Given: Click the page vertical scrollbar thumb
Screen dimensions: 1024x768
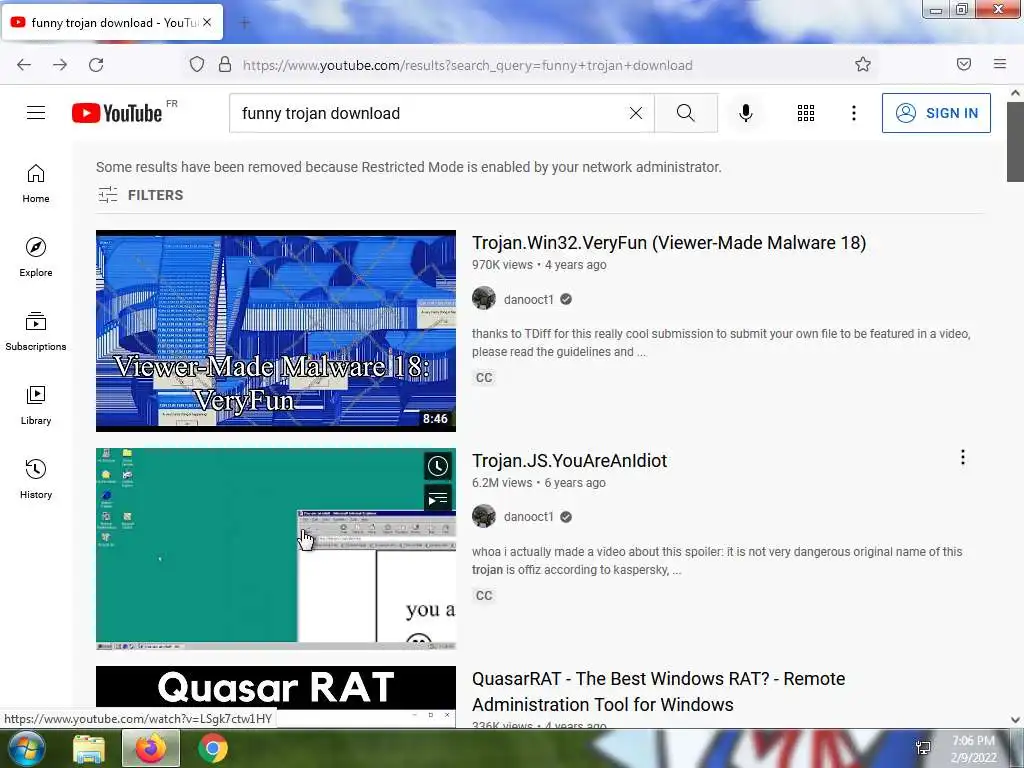Looking at the screenshot, I should coord(1015,142).
